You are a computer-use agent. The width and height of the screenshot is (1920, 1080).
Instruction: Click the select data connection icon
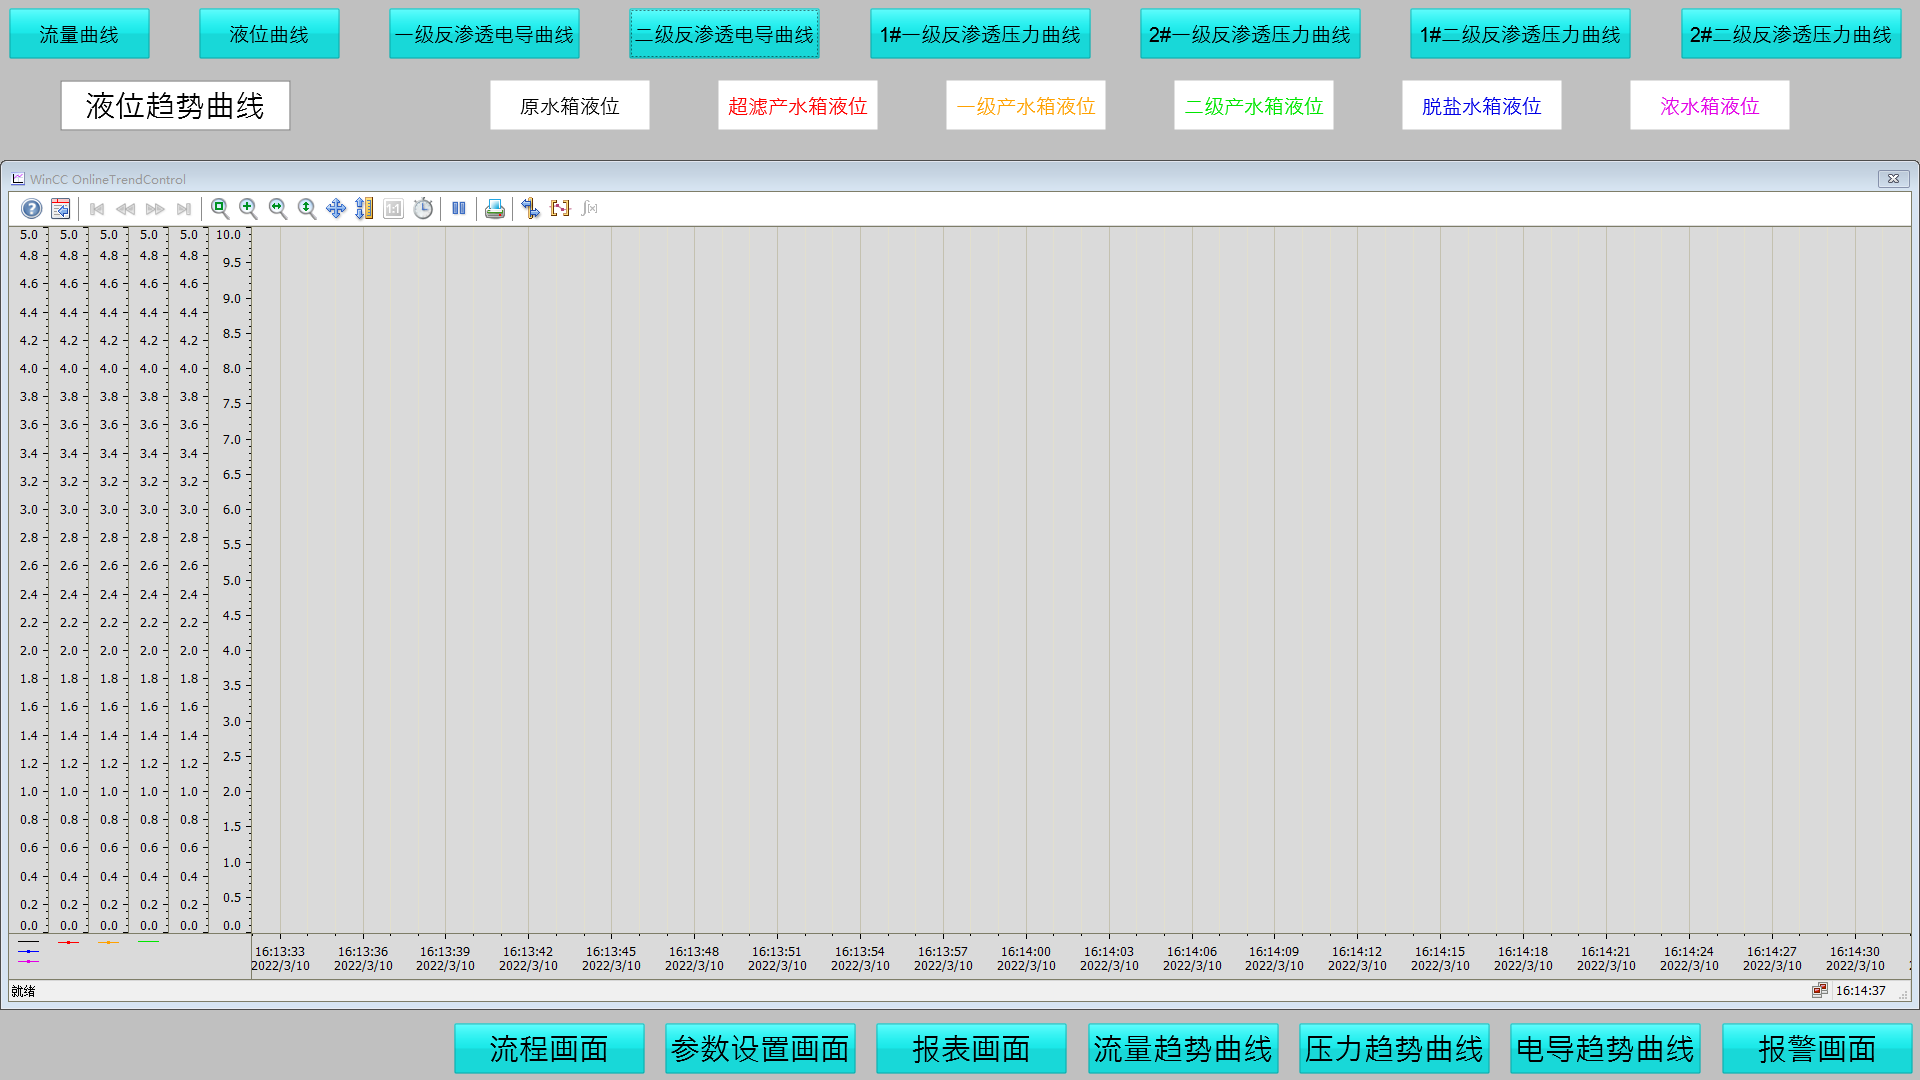click(531, 209)
